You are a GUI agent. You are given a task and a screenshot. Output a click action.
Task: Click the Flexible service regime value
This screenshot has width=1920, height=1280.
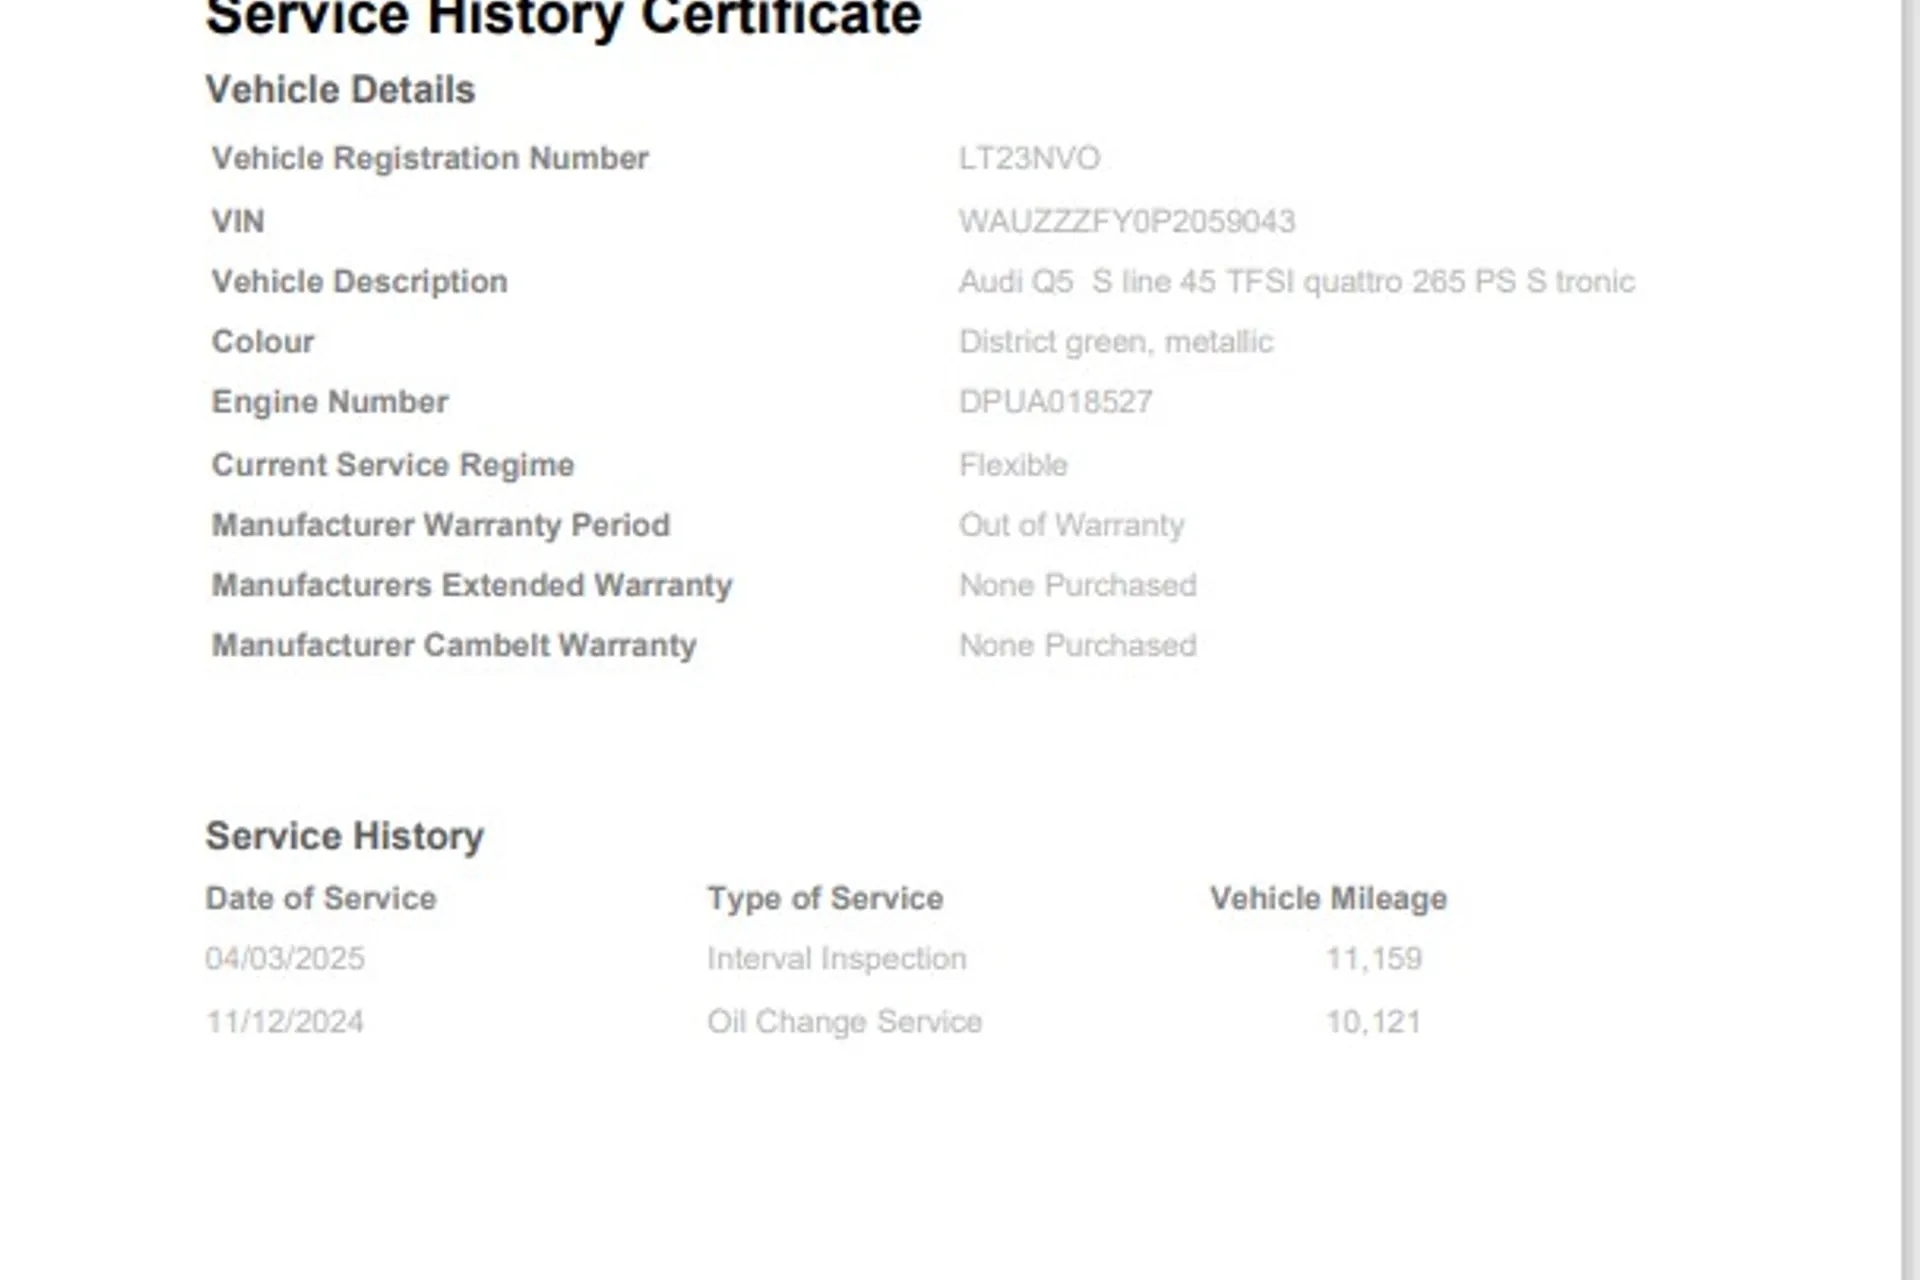point(1012,465)
